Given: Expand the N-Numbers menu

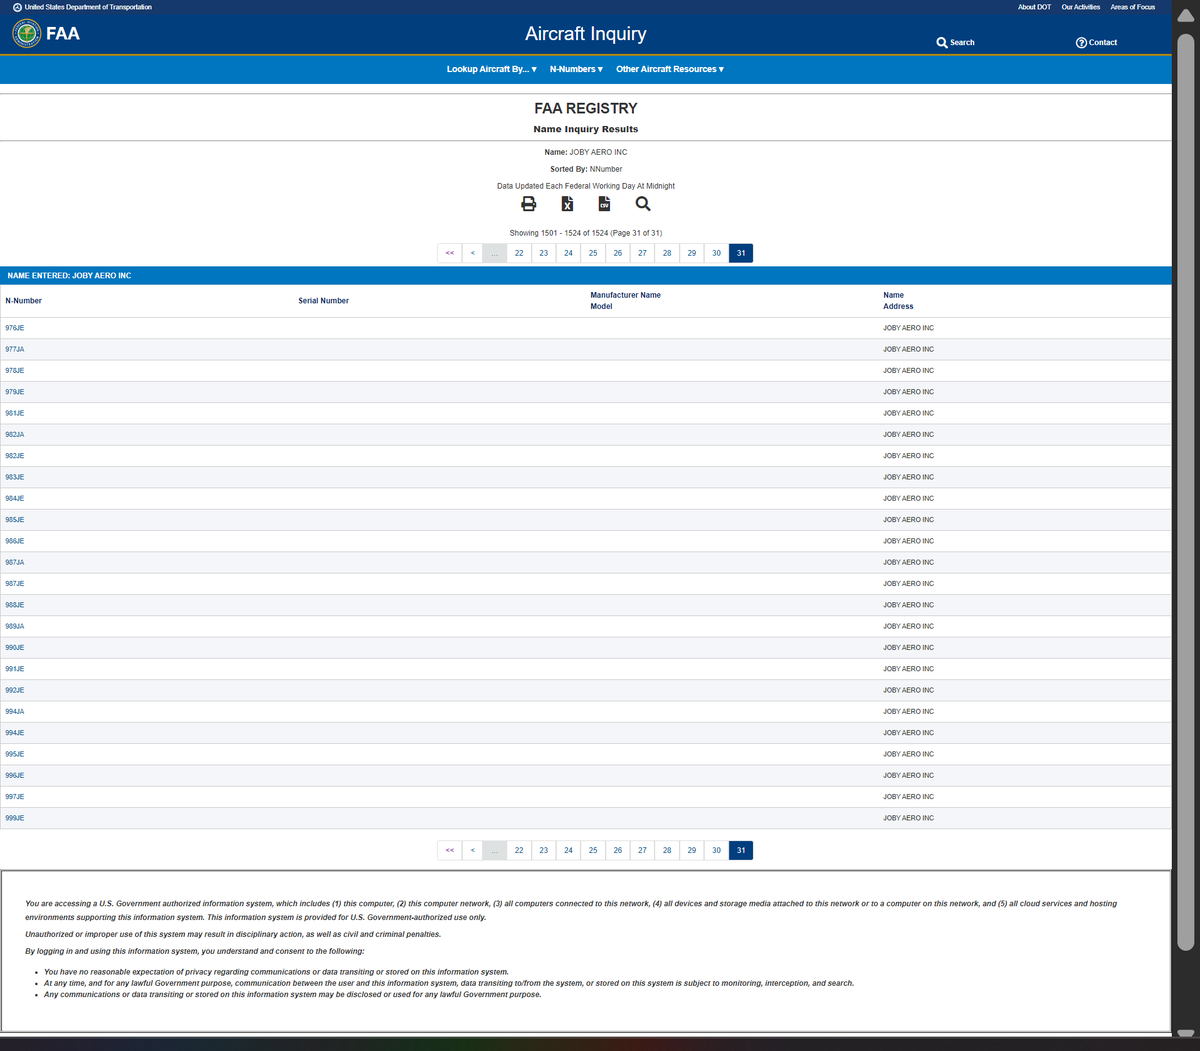Looking at the screenshot, I should [576, 69].
